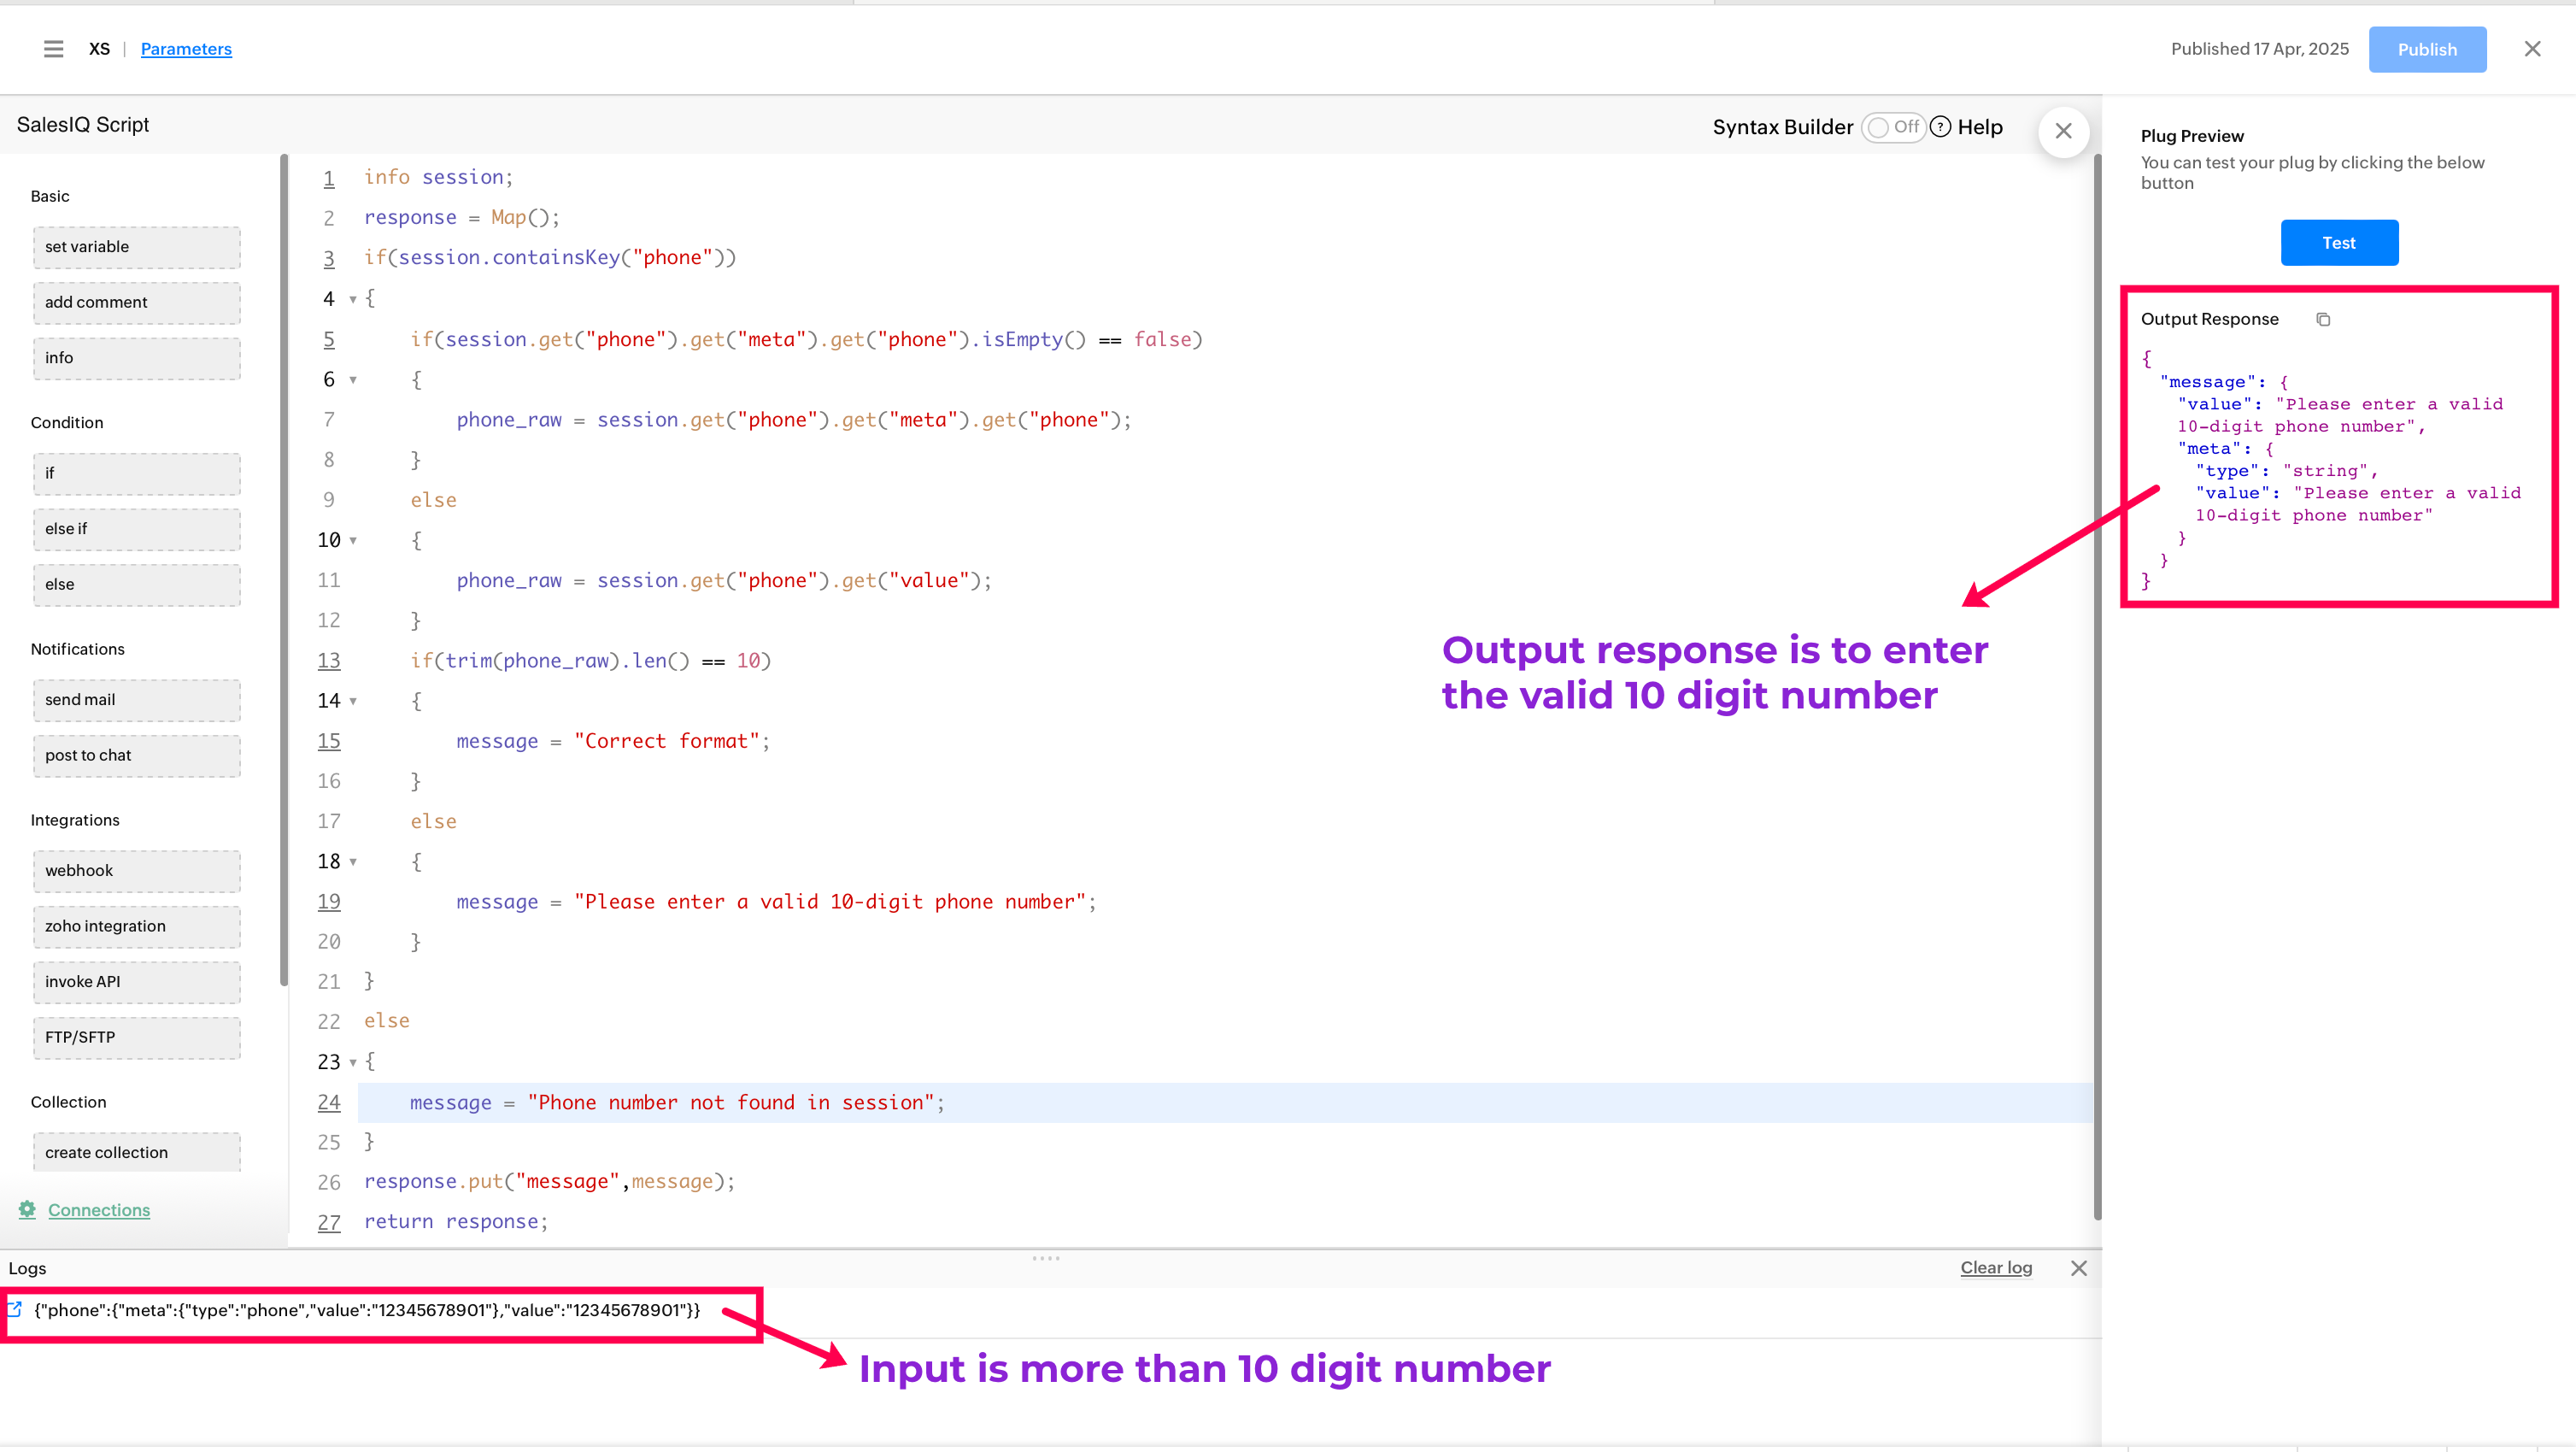Click the Publish button
Screen dimensions: 2576x1452
(x=2427, y=49)
